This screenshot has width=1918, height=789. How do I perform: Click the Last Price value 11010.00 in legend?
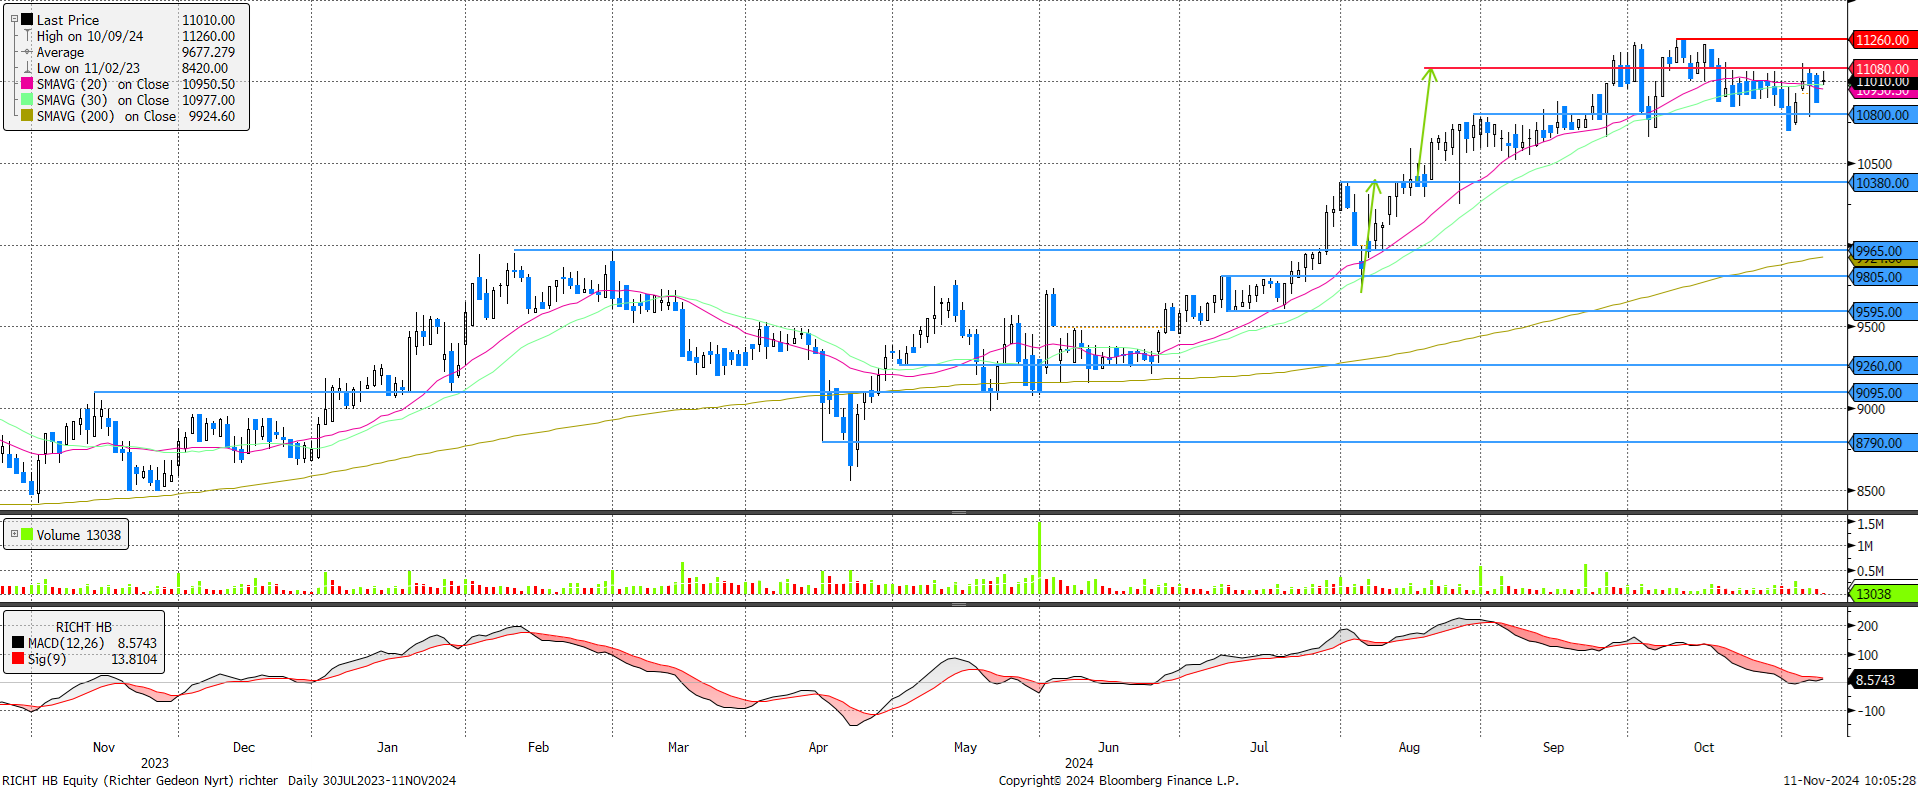[208, 20]
